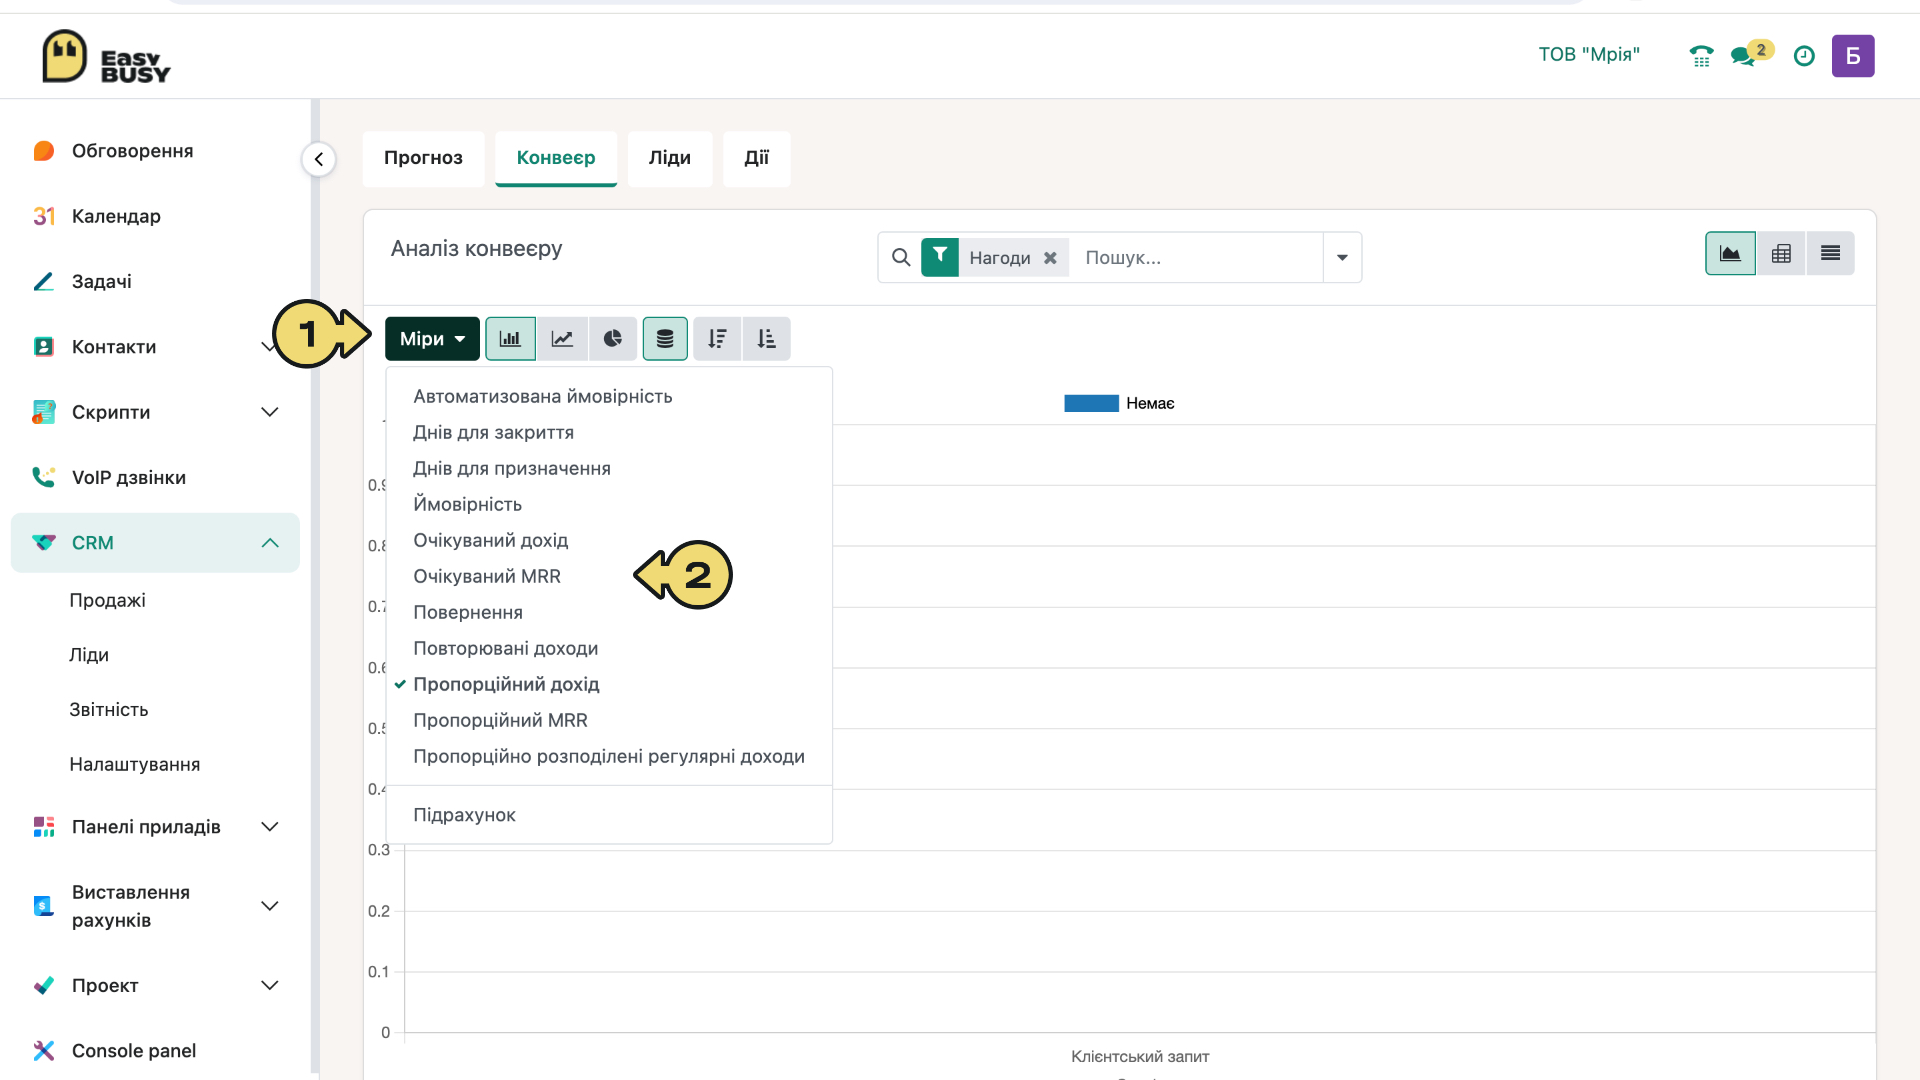
Task: Expand the Виставлення рахунків section
Action: [269, 906]
